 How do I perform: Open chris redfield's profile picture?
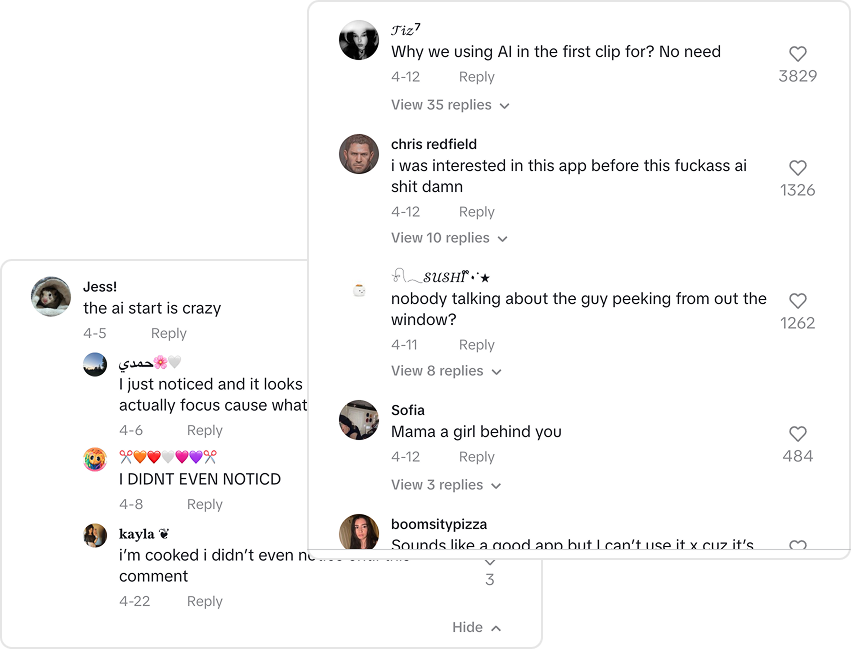[x=359, y=154]
